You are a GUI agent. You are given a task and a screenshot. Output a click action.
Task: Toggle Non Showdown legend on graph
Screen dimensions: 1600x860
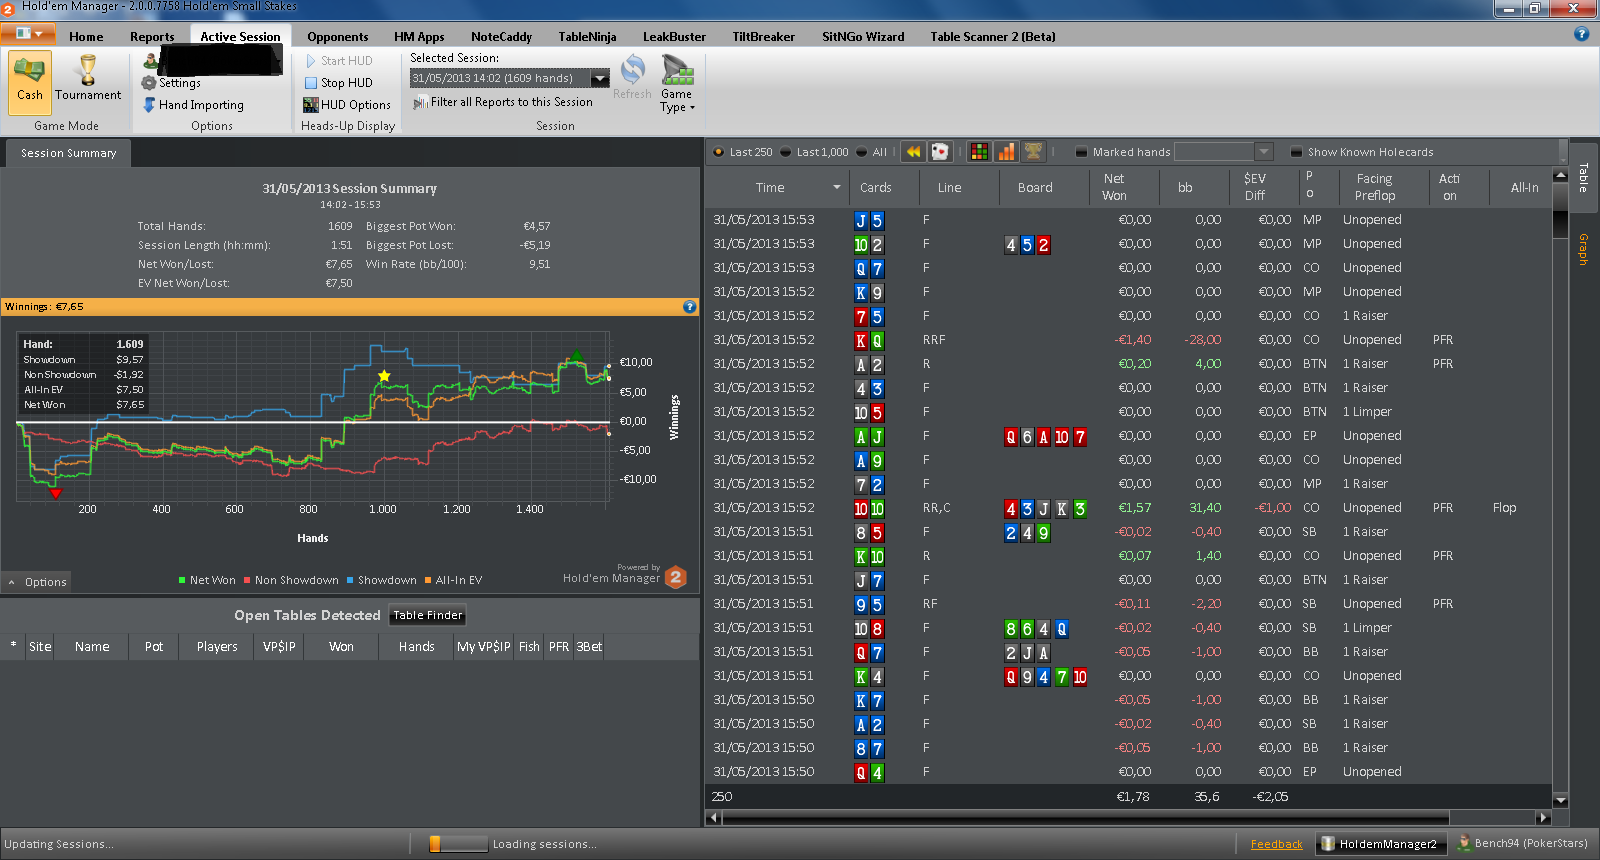(291, 580)
